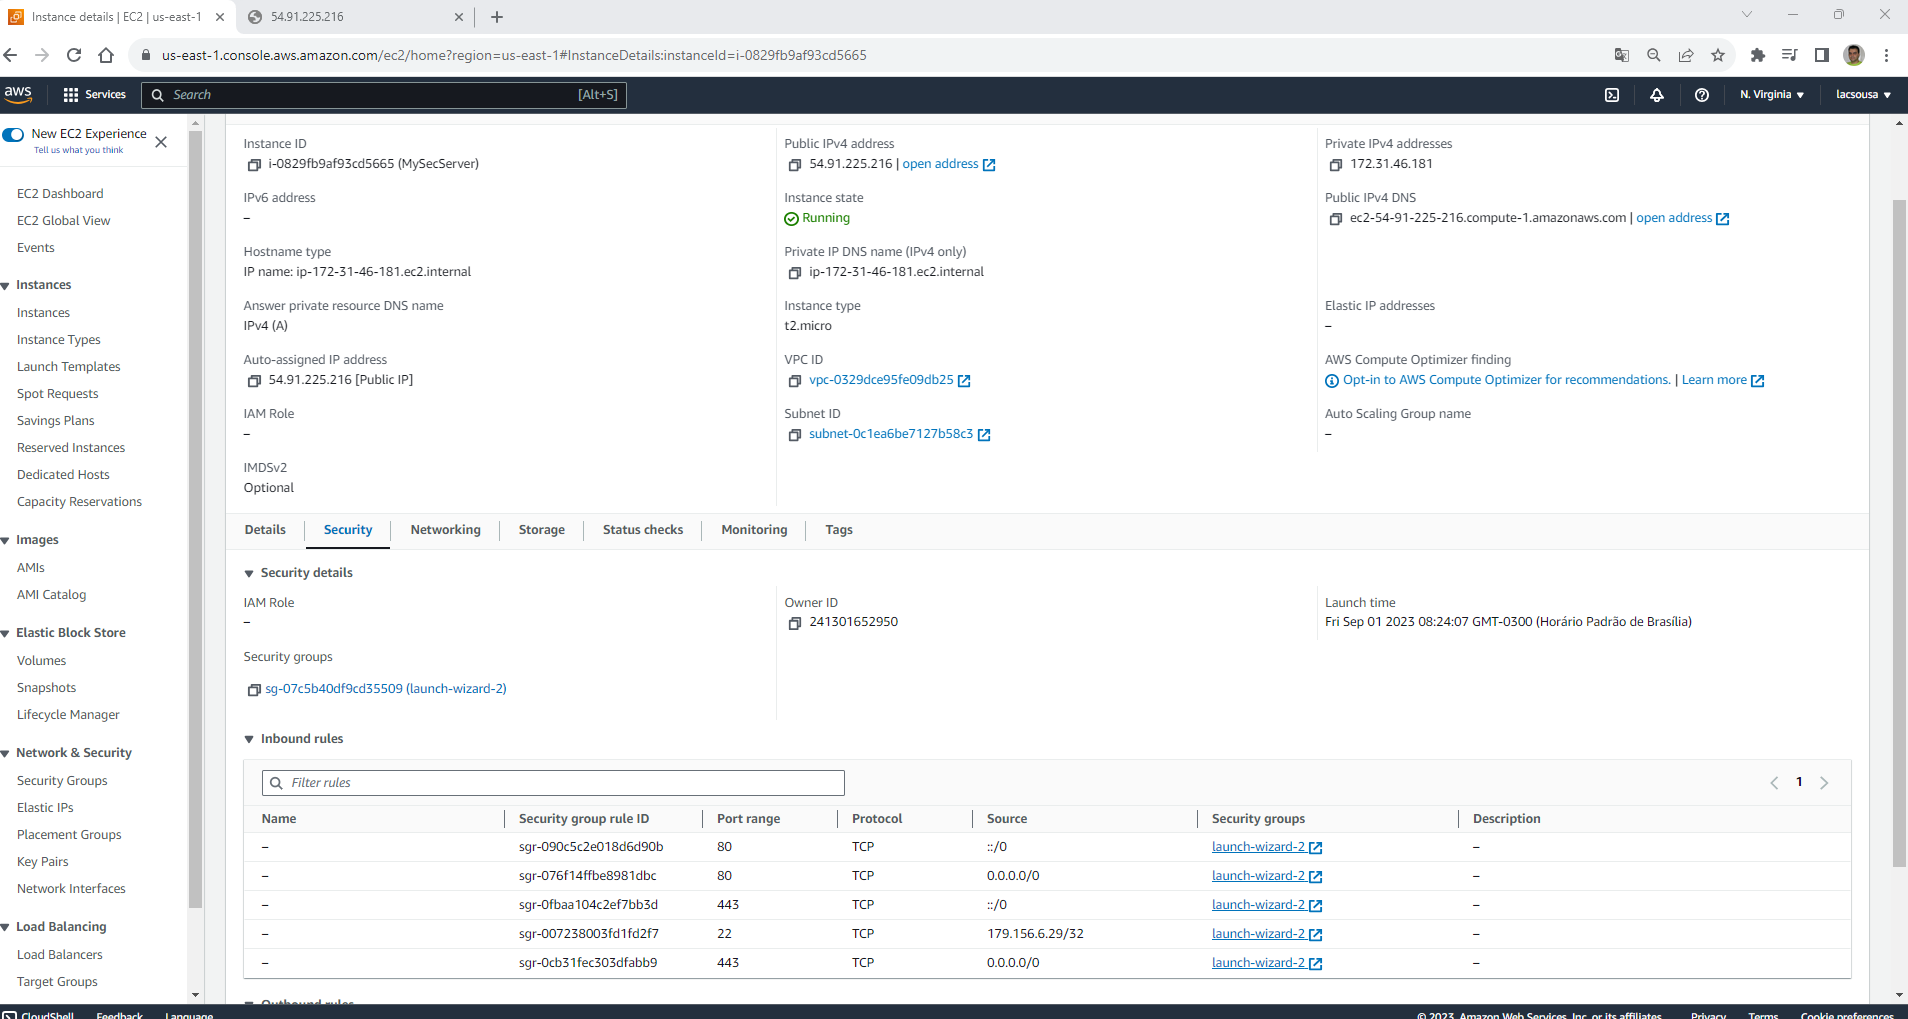The width and height of the screenshot is (1908, 1019).
Task: Switch to the Networking tab
Action: point(446,530)
